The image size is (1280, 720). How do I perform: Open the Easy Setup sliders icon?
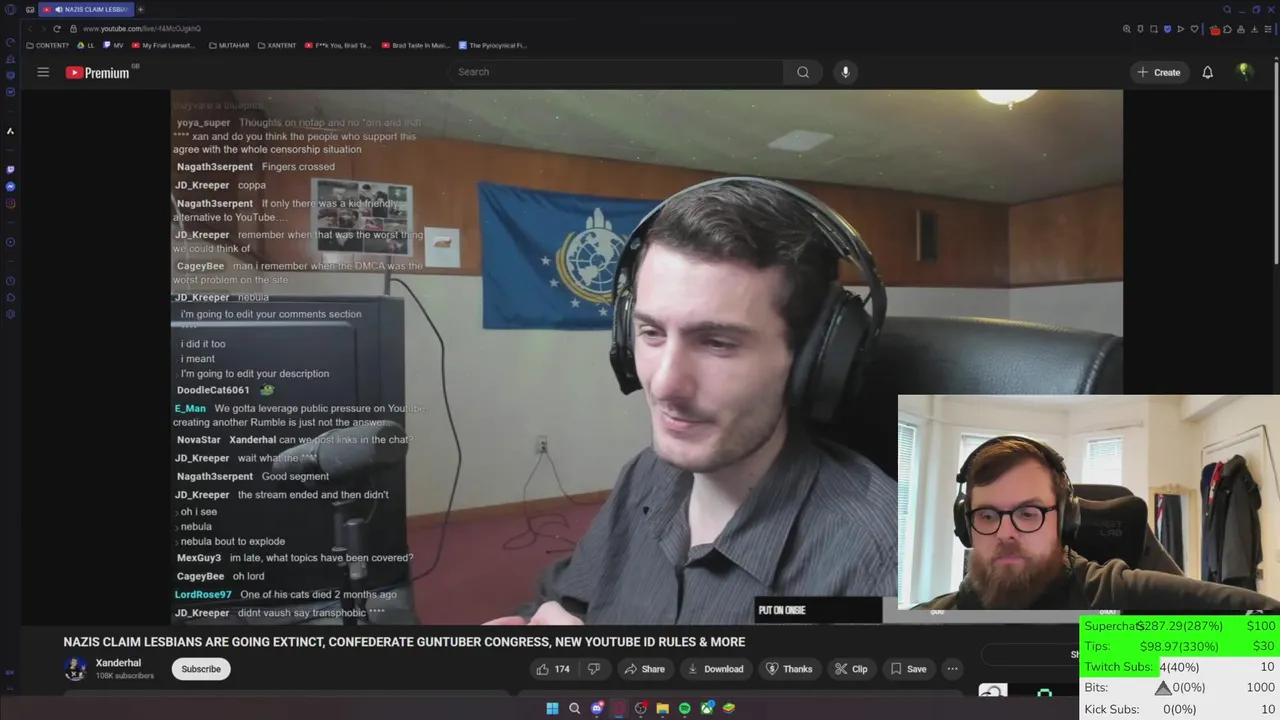click(x=1266, y=29)
